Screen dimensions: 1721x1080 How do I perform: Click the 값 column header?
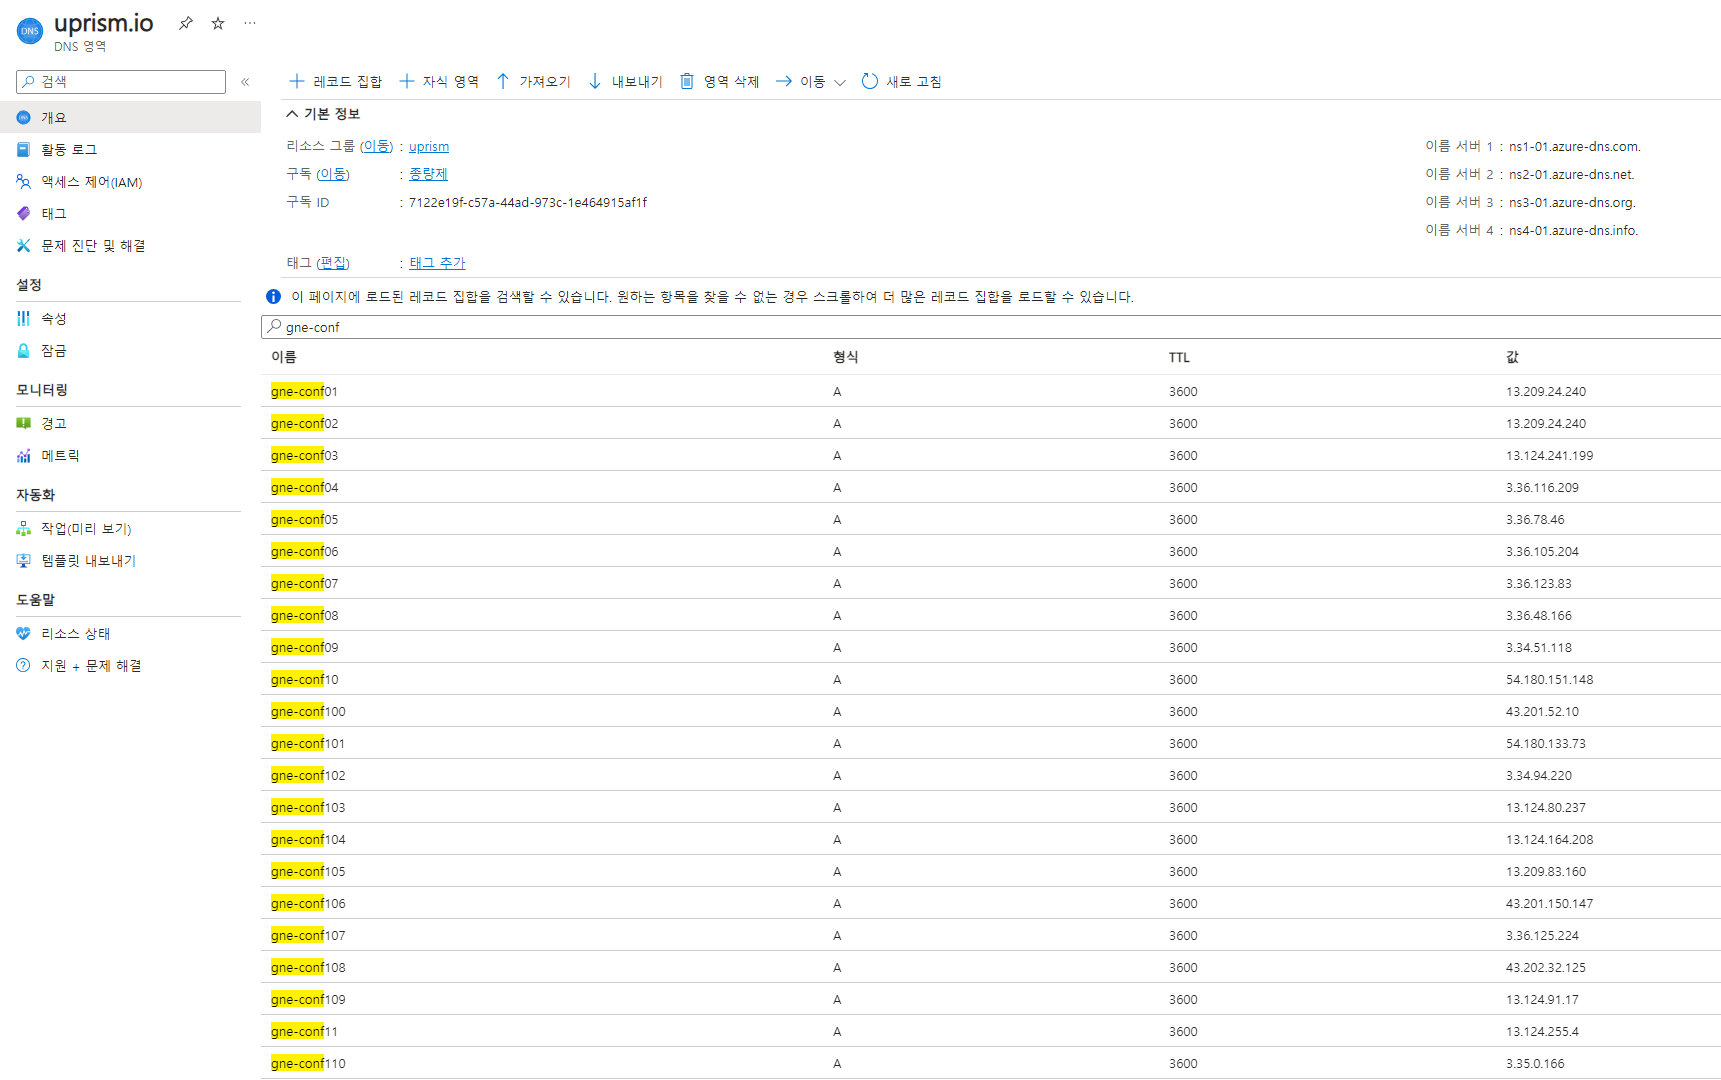(1512, 357)
